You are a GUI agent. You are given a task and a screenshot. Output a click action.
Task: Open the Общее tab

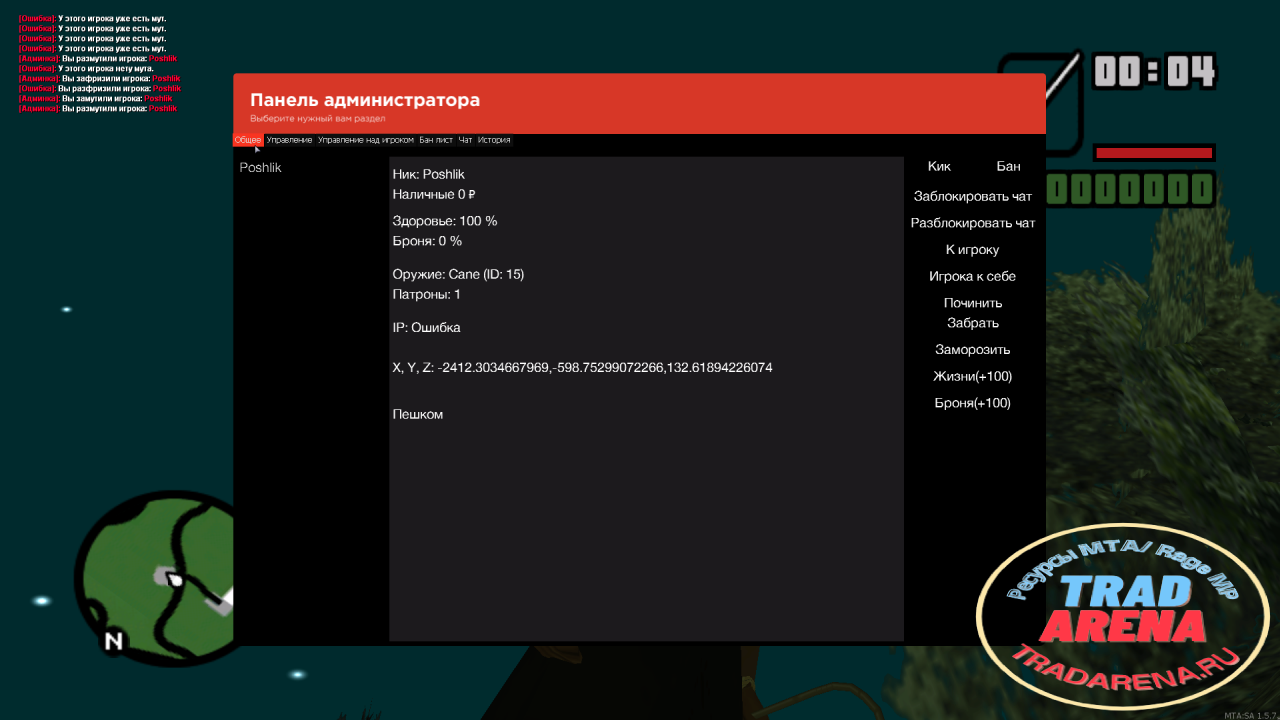(x=248, y=140)
